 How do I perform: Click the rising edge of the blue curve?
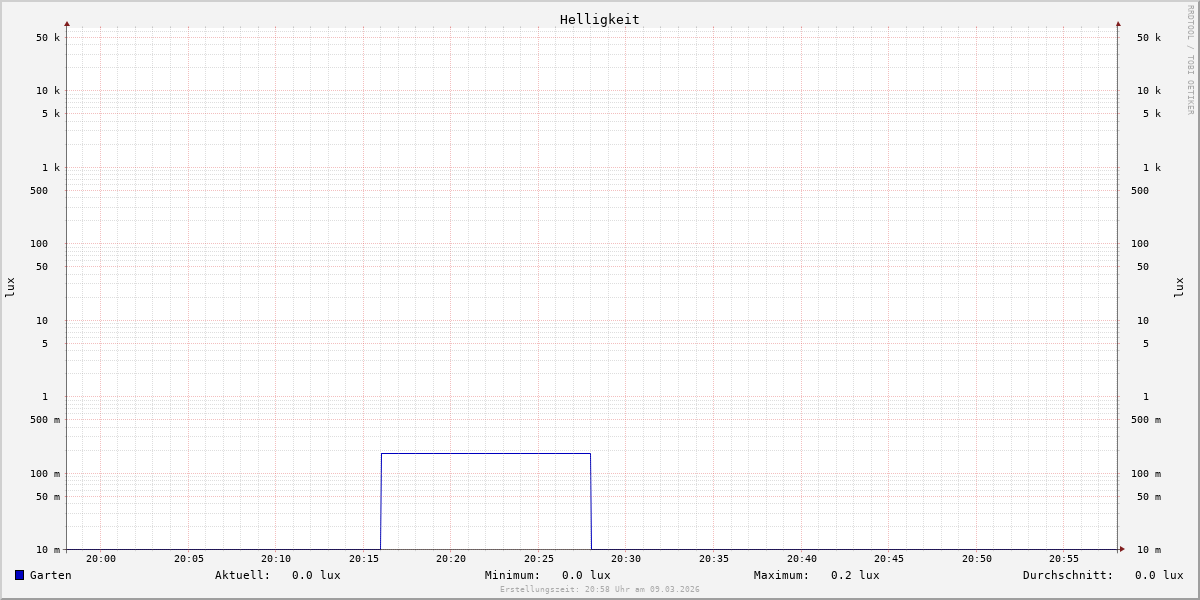[381, 501]
